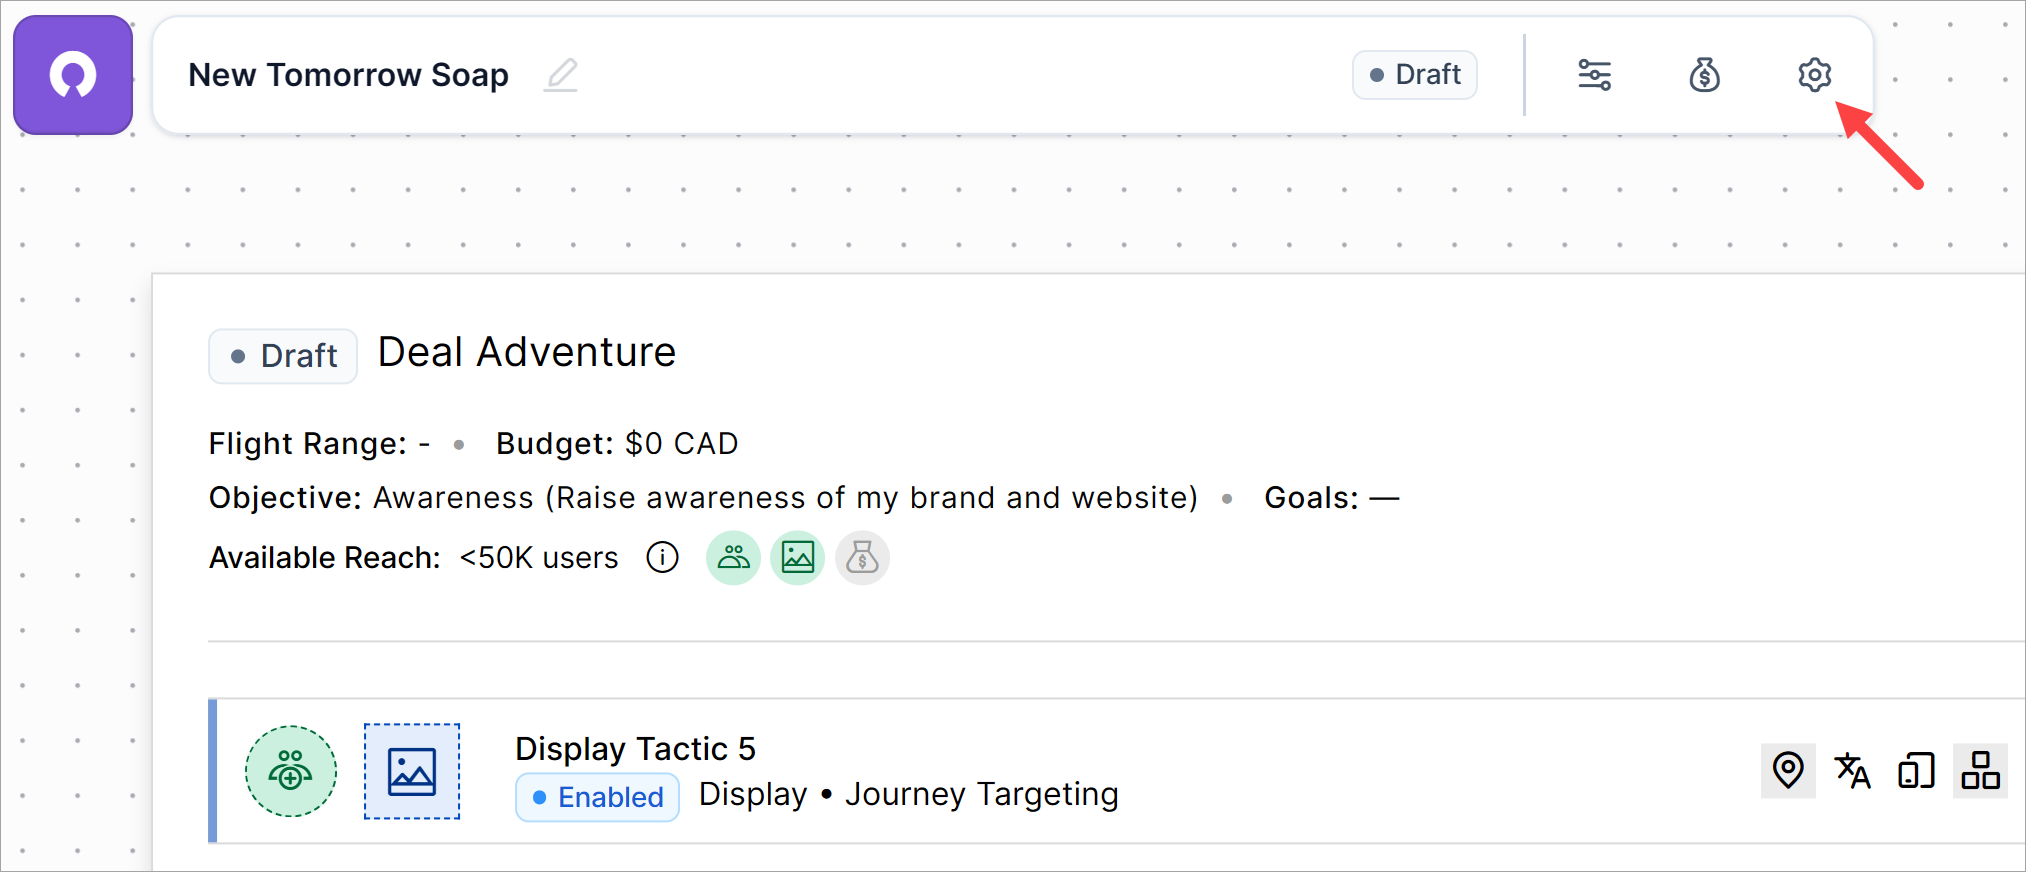The height and width of the screenshot is (872, 2026).
Task: Click grey budget bag status icon
Action: point(862,557)
